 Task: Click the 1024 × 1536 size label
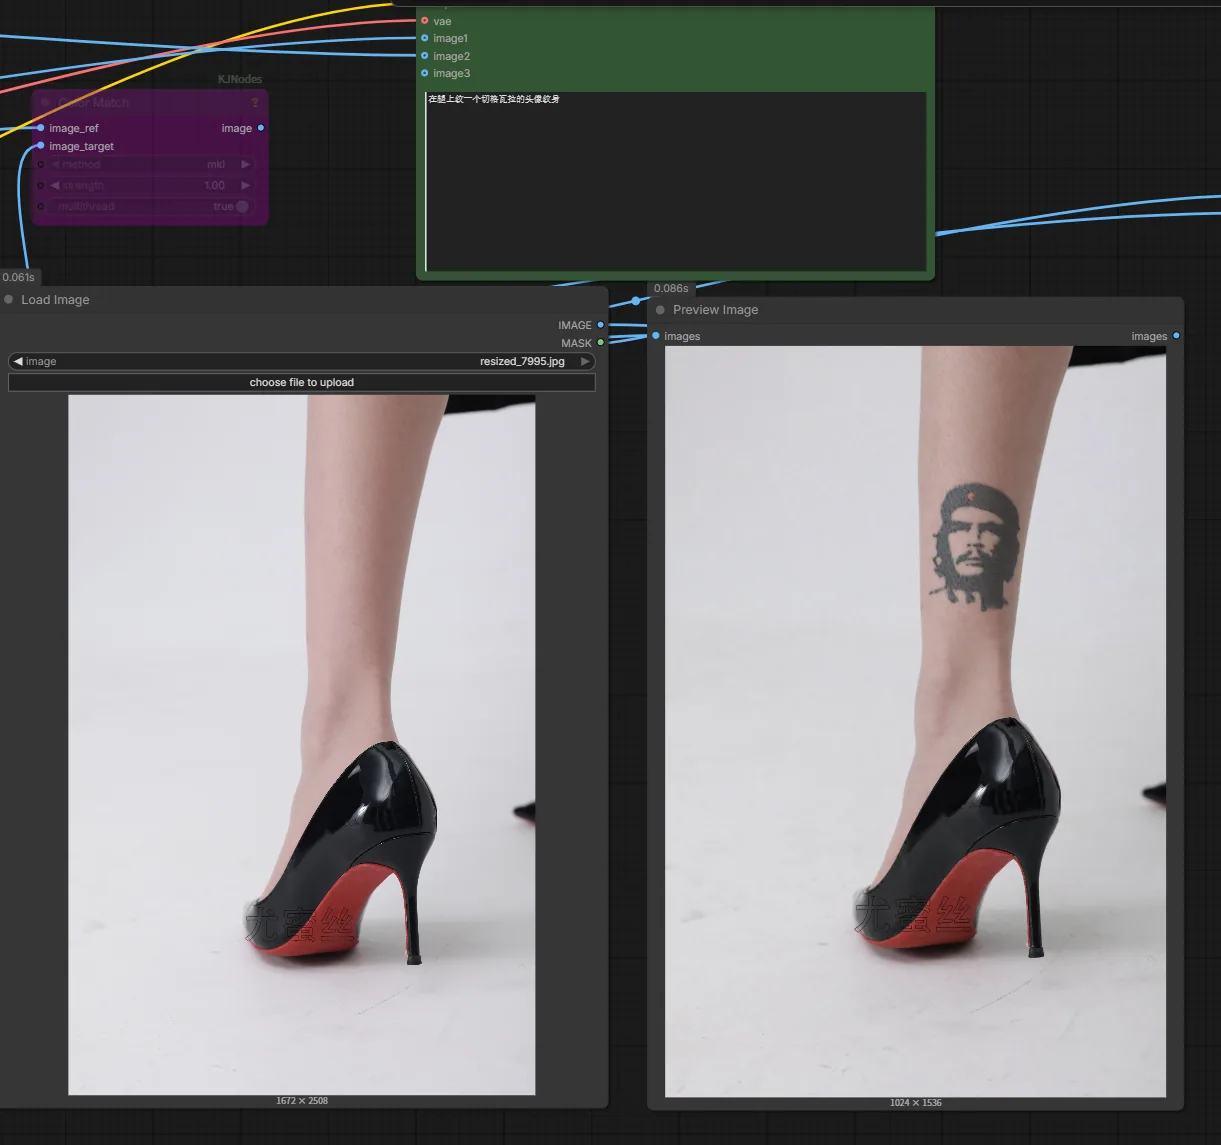point(915,1103)
